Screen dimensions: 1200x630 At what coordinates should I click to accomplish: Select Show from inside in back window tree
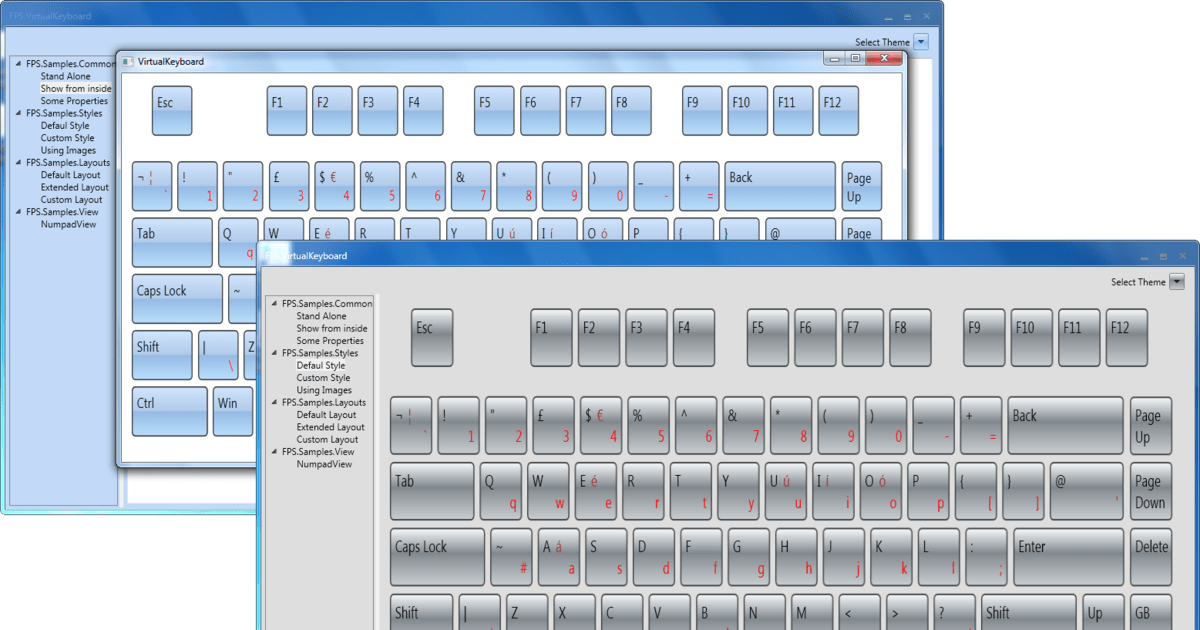pos(76,88)
